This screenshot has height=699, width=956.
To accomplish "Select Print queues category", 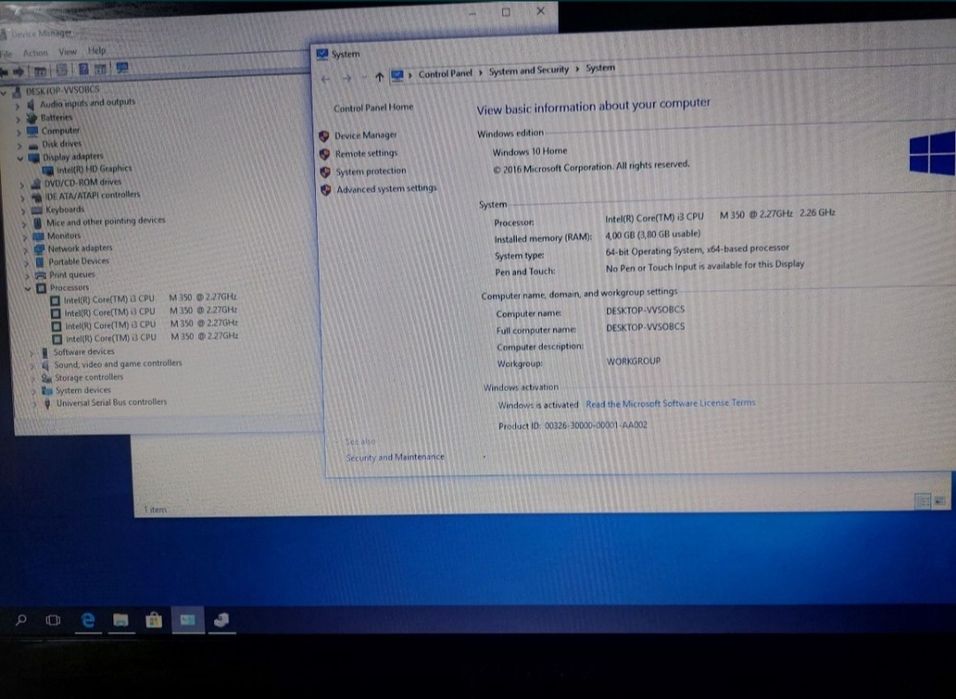I will coord(72,274).
